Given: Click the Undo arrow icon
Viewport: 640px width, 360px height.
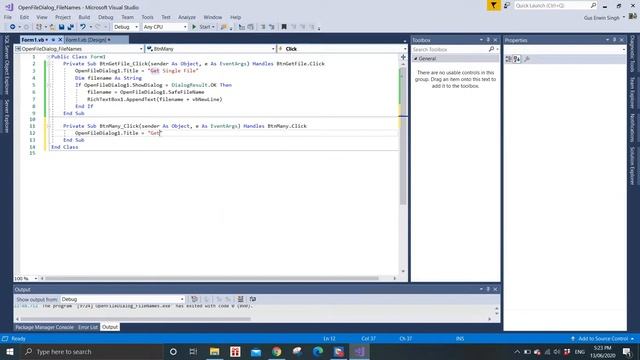Looking at the screenshot, I should [x=83, y=27].
